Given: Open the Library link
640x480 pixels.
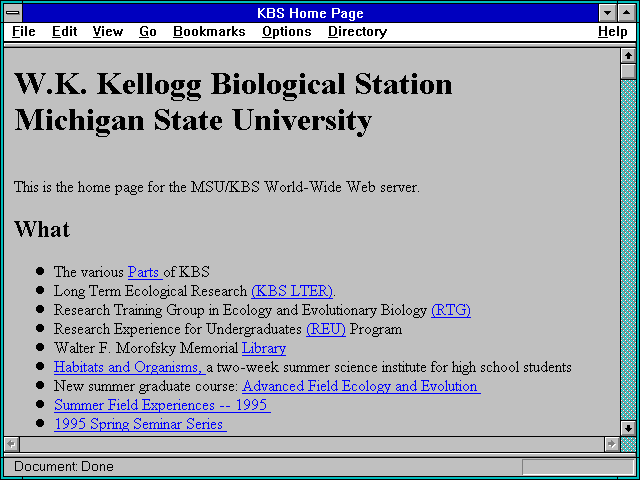Looking at the screenshot, I should [x=264, y=348].
